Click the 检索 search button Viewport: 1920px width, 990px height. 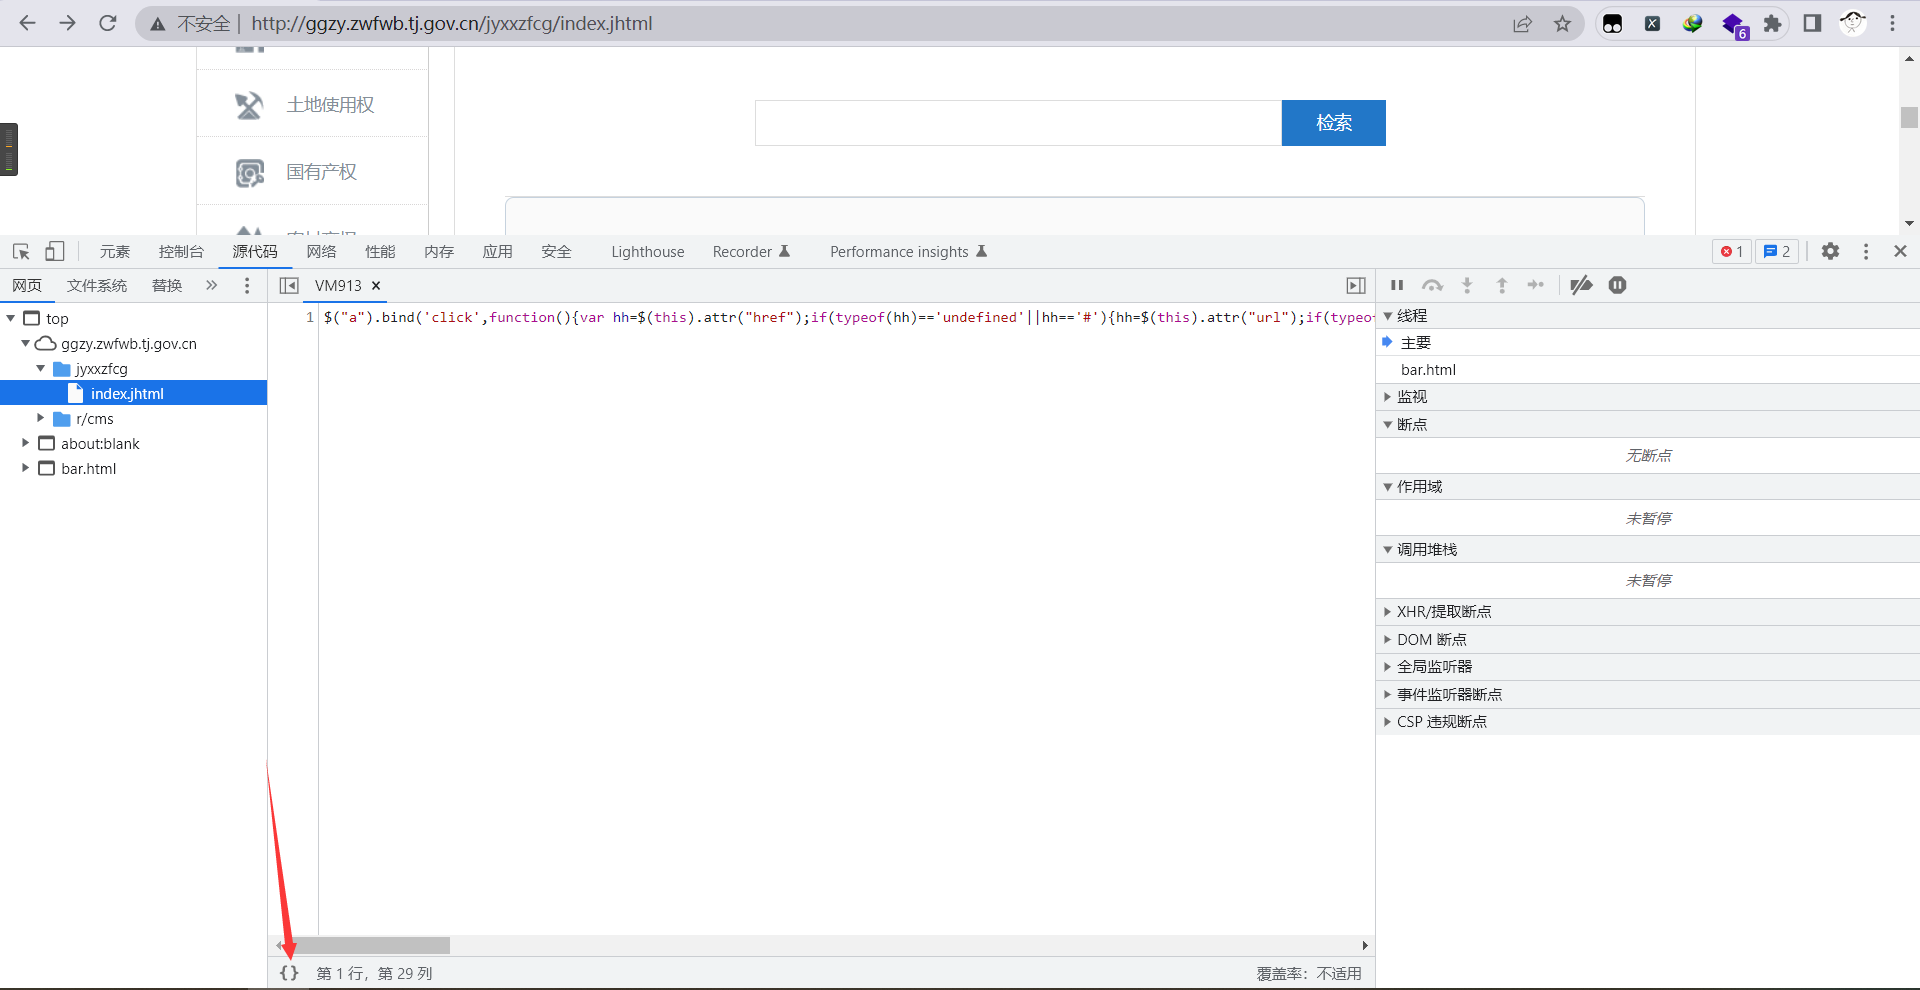pos(1334,123)
